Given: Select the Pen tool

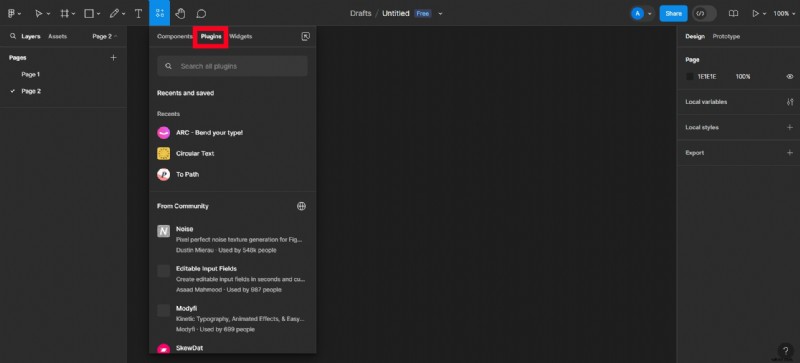Looking at the screenshot, I should click(114, 14).
